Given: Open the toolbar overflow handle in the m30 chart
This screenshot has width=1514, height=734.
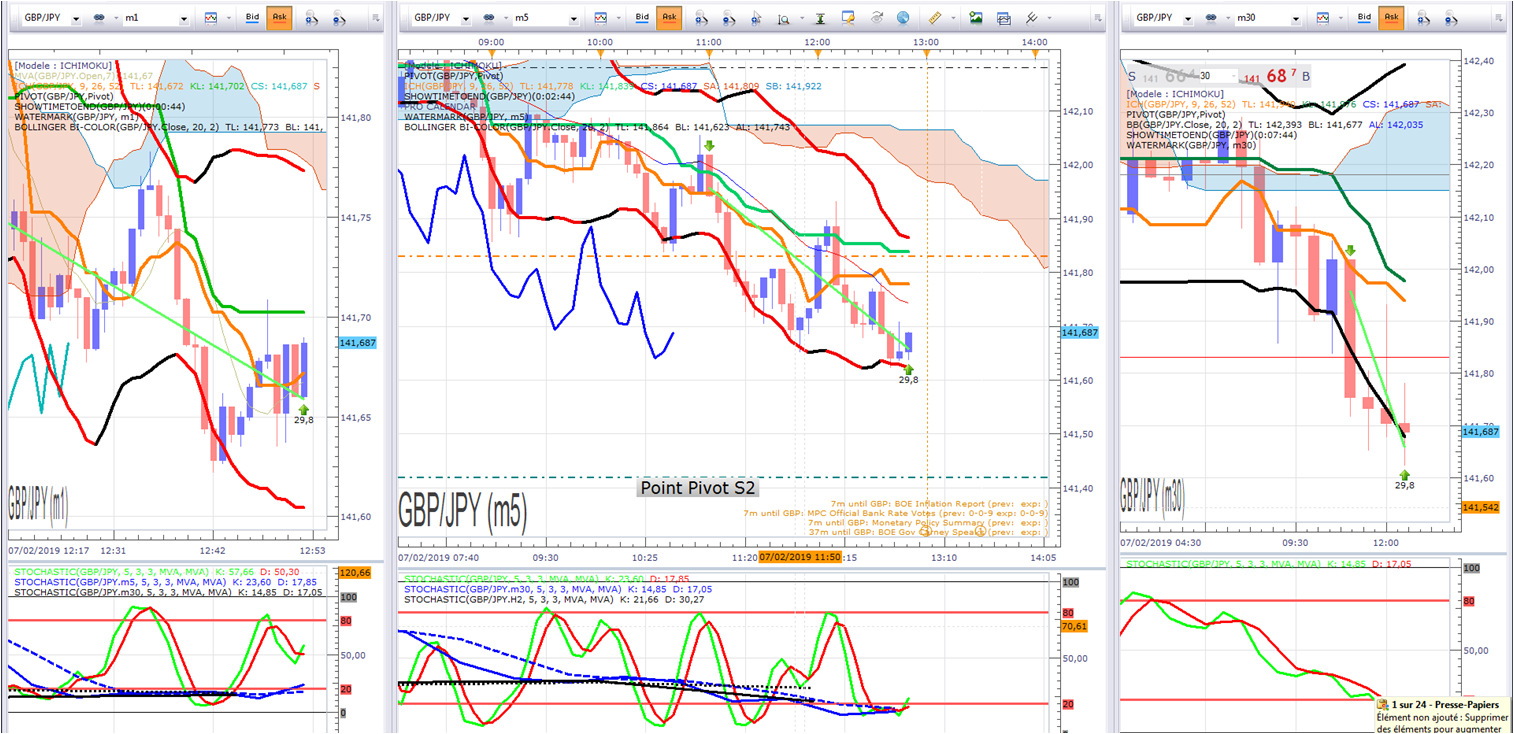Looking at the screenshot, I should [x=1498, y=18].
